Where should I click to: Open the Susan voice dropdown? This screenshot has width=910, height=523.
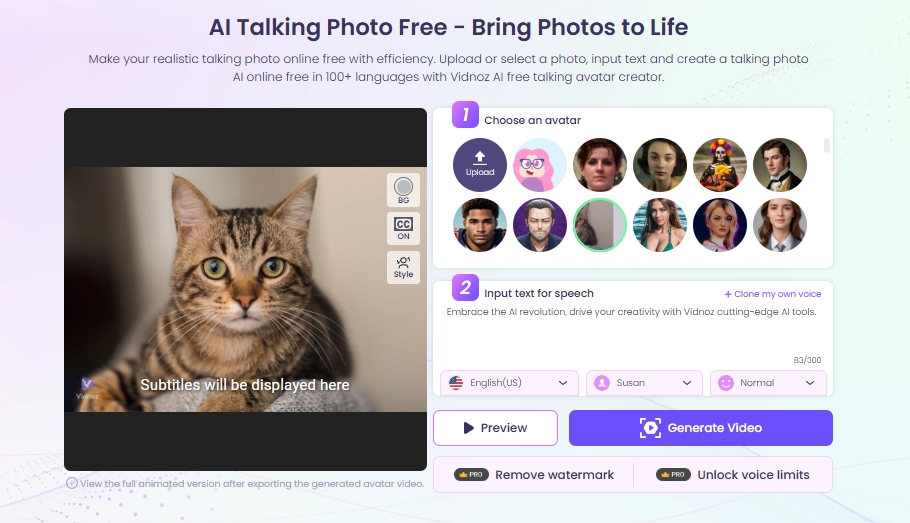(644, 383)
